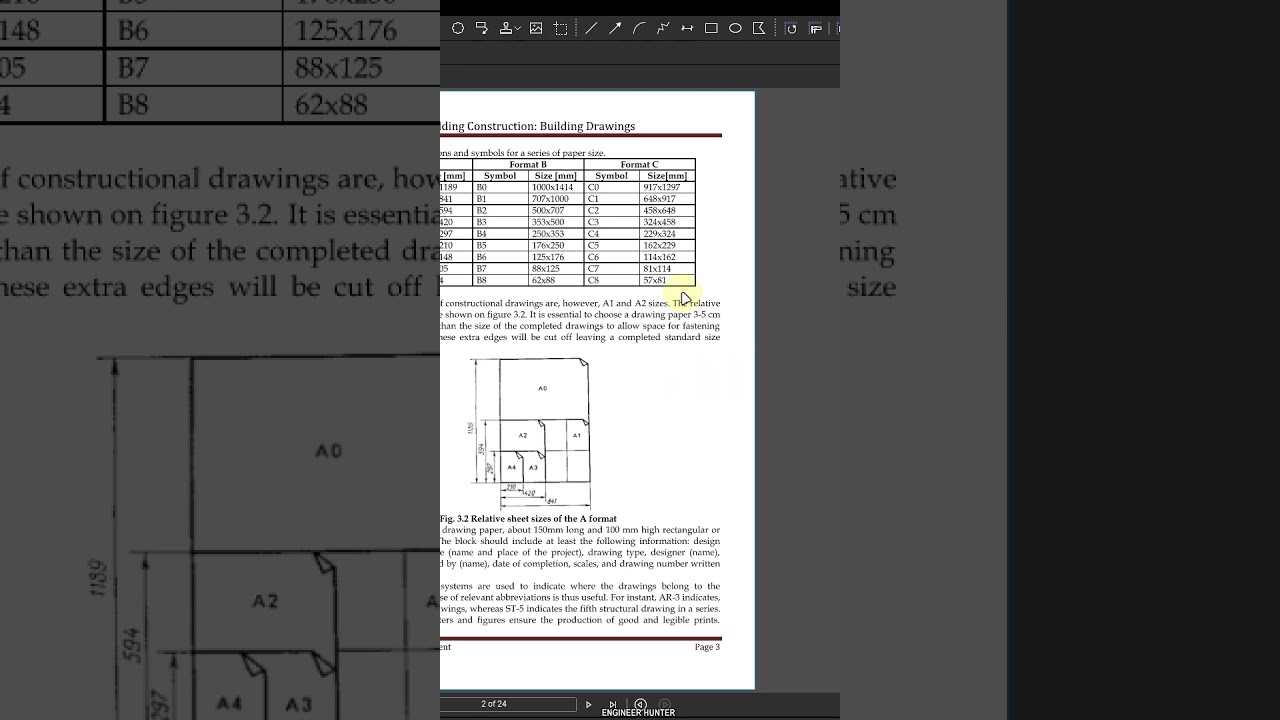Select the callout annotation tool
Screen dimensions: 1280x720
pyautogui.click(x=482, y=29)
